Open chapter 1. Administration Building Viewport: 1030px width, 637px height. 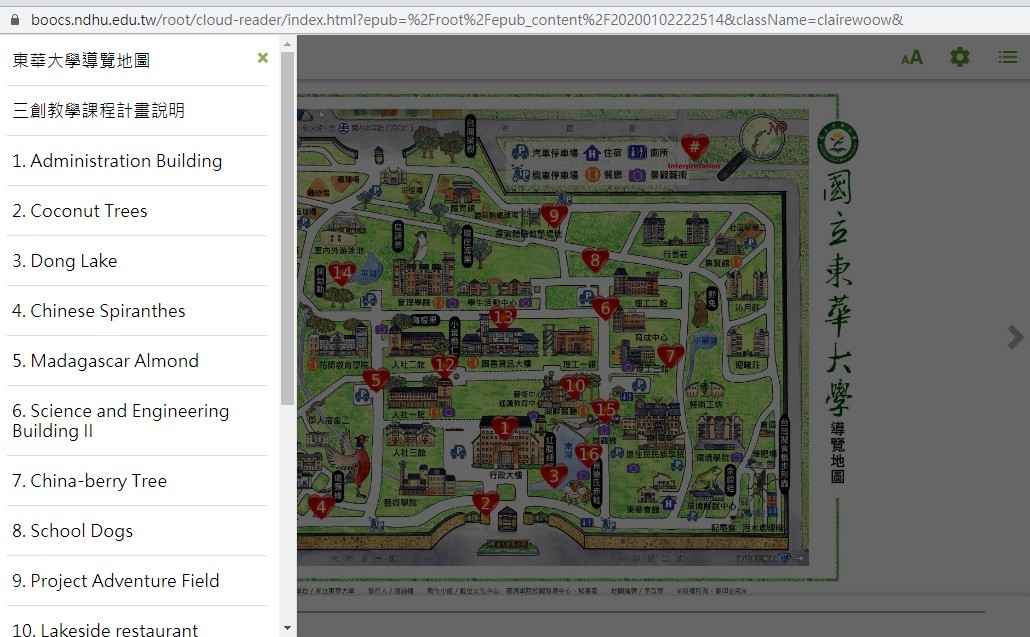117,161
